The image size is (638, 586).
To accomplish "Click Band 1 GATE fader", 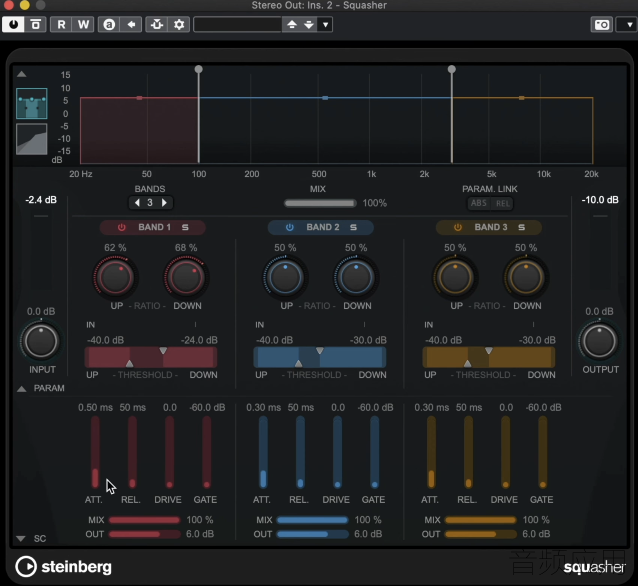I will pyautogui.click(x=207, y=453).
